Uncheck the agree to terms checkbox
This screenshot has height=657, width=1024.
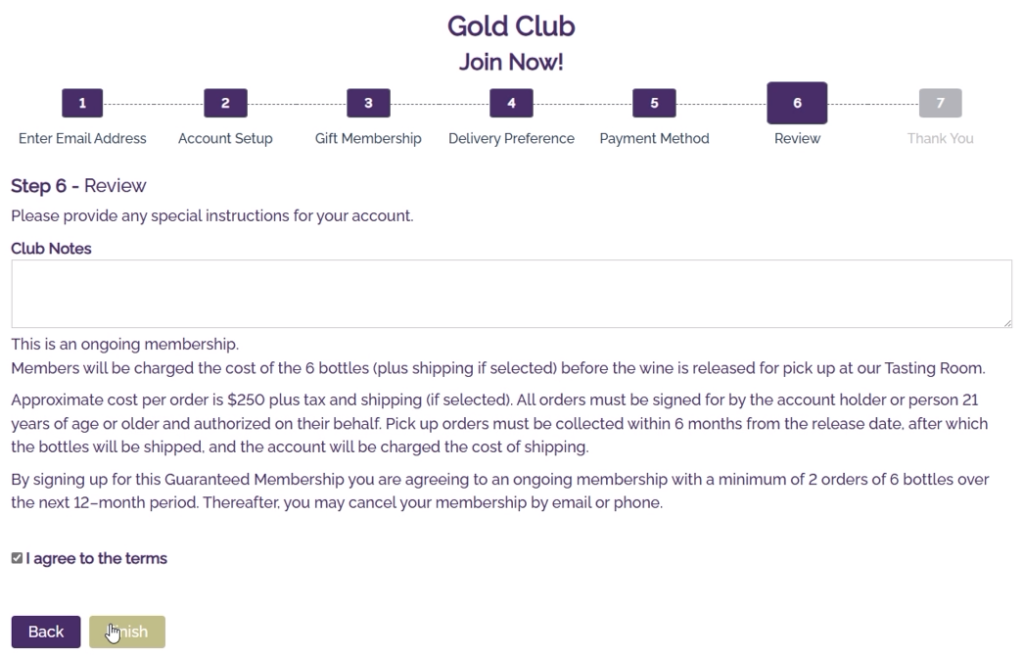(x=17, y=559)
